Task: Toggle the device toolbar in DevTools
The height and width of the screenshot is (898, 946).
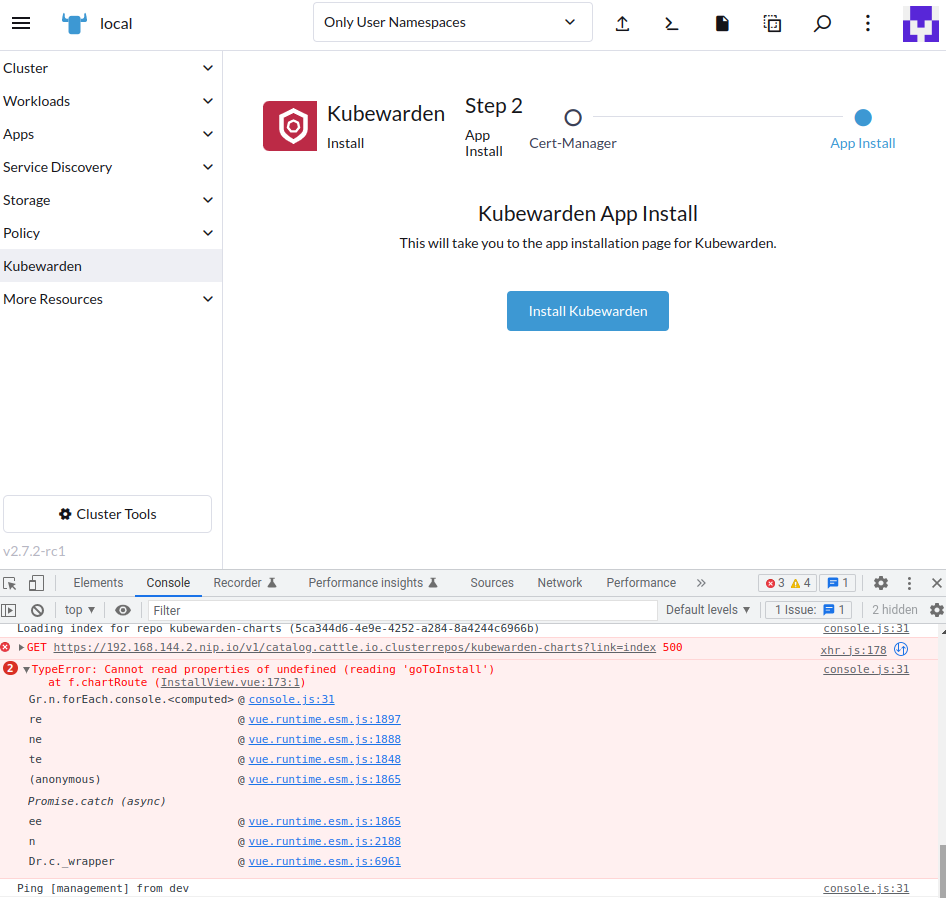Action: [36, 582]
